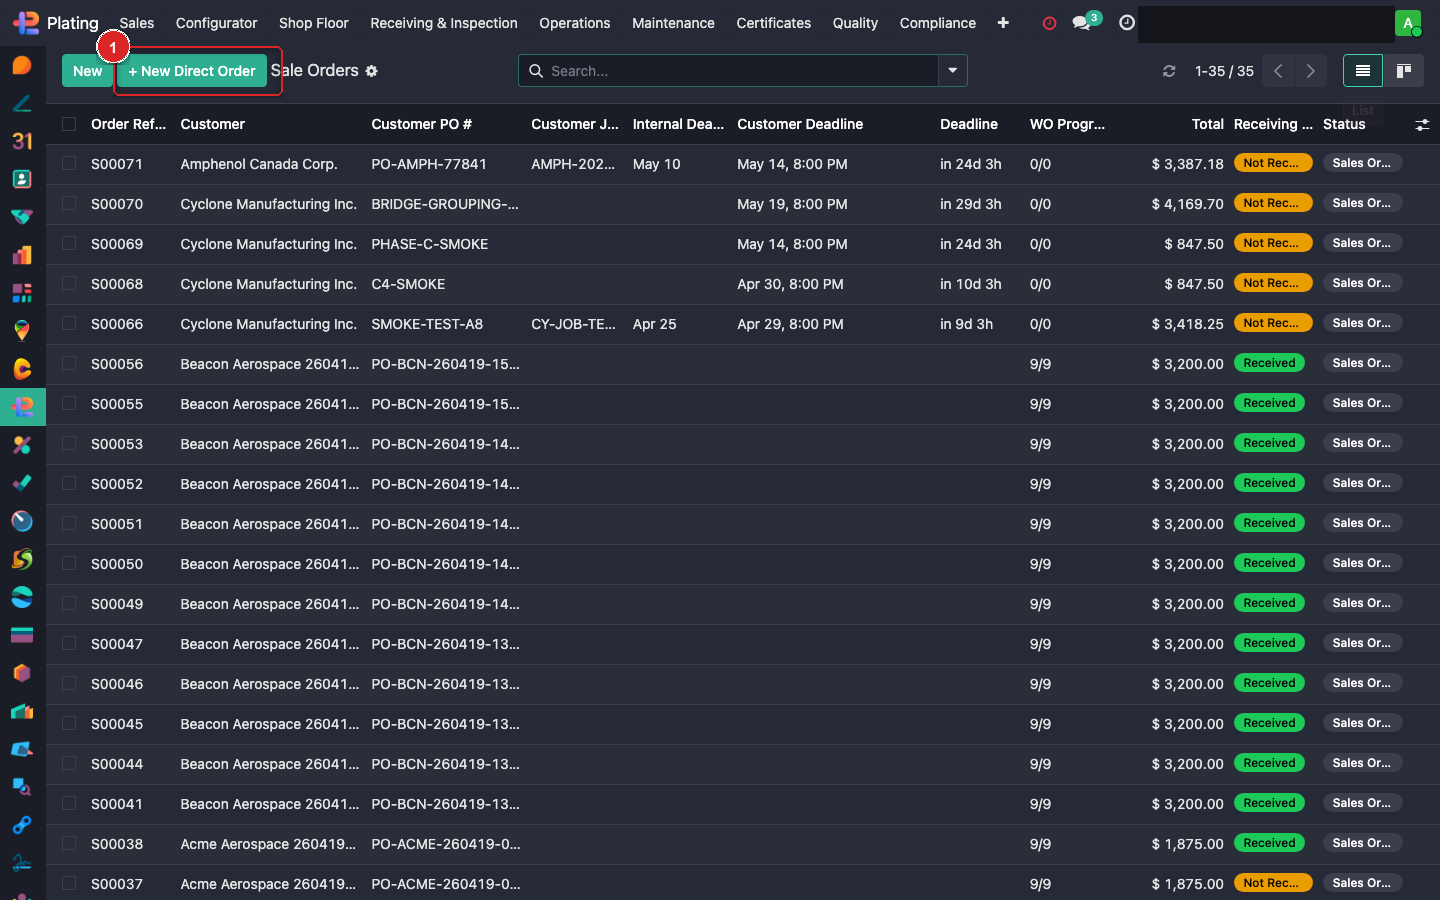
Task: Open the Maintenance menu
Action: [x=673, y=22]
